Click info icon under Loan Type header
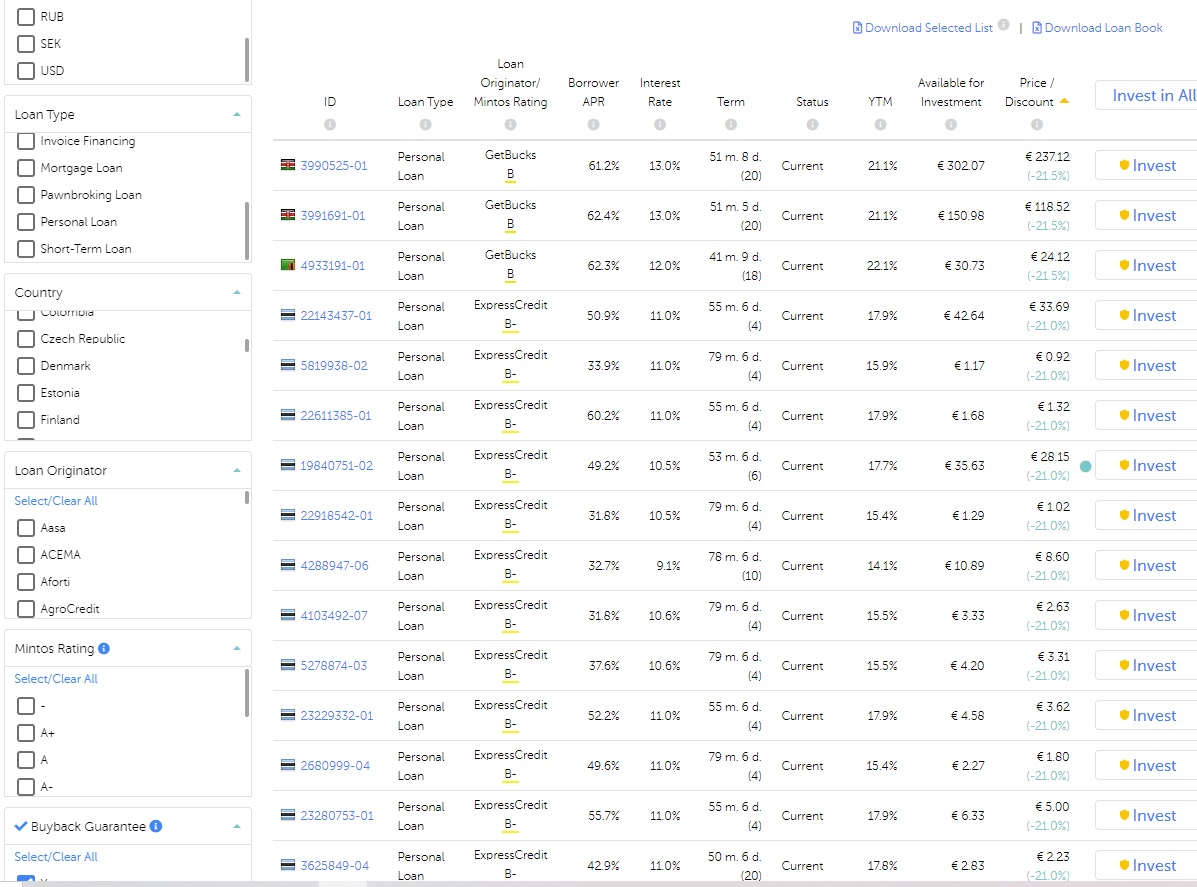This screenshot has height=887, width=1197. pyautogui.click(x=425, y=124)
